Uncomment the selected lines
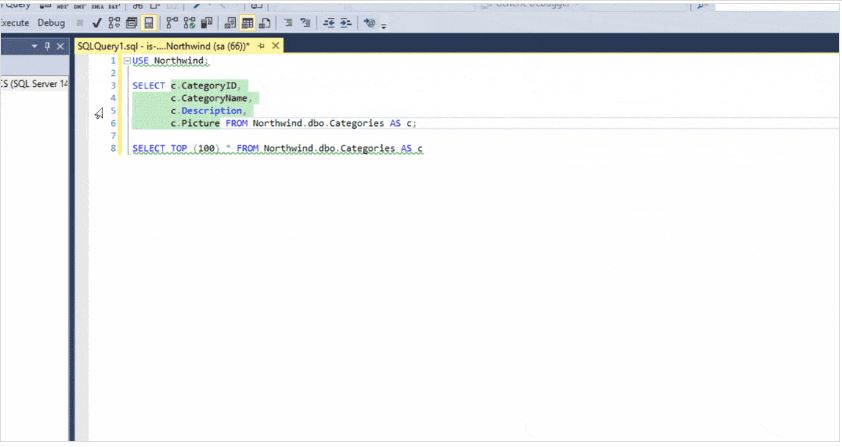The width and height of the screenshot is (842, 447). tap(305, 23)
